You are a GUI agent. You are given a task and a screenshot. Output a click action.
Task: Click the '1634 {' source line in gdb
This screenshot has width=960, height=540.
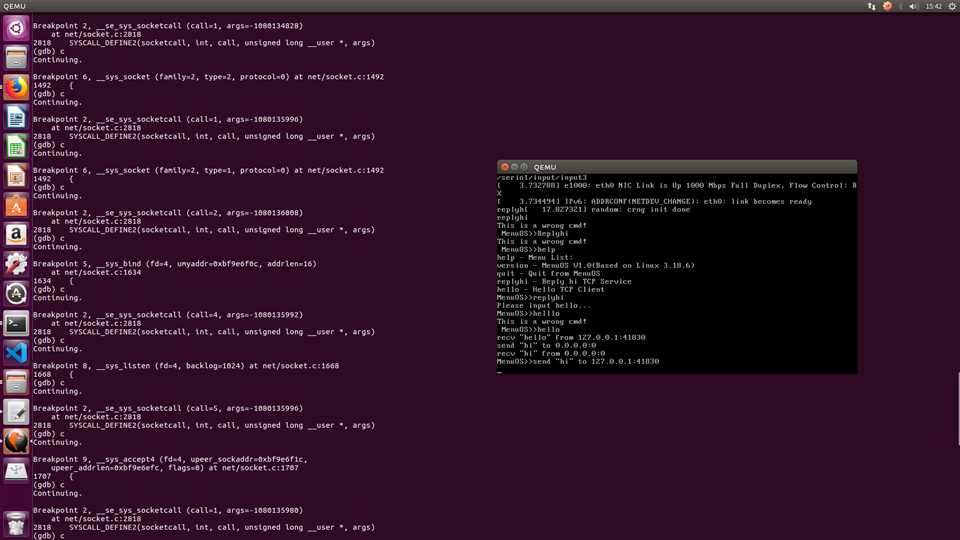[x=53, y=281]
